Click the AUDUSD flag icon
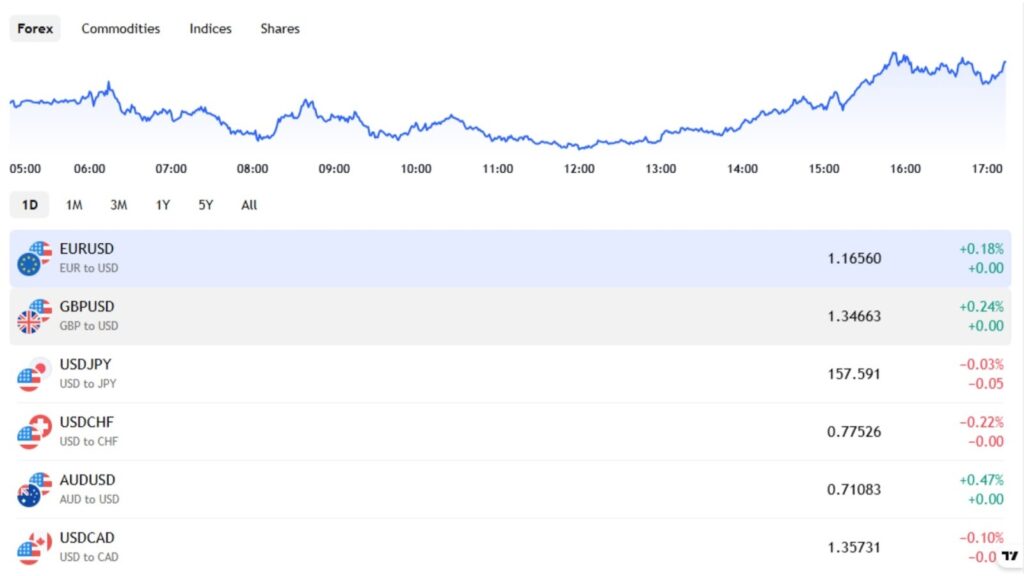Viewport: 1024px width, 576px height. (x=34, y=489)
